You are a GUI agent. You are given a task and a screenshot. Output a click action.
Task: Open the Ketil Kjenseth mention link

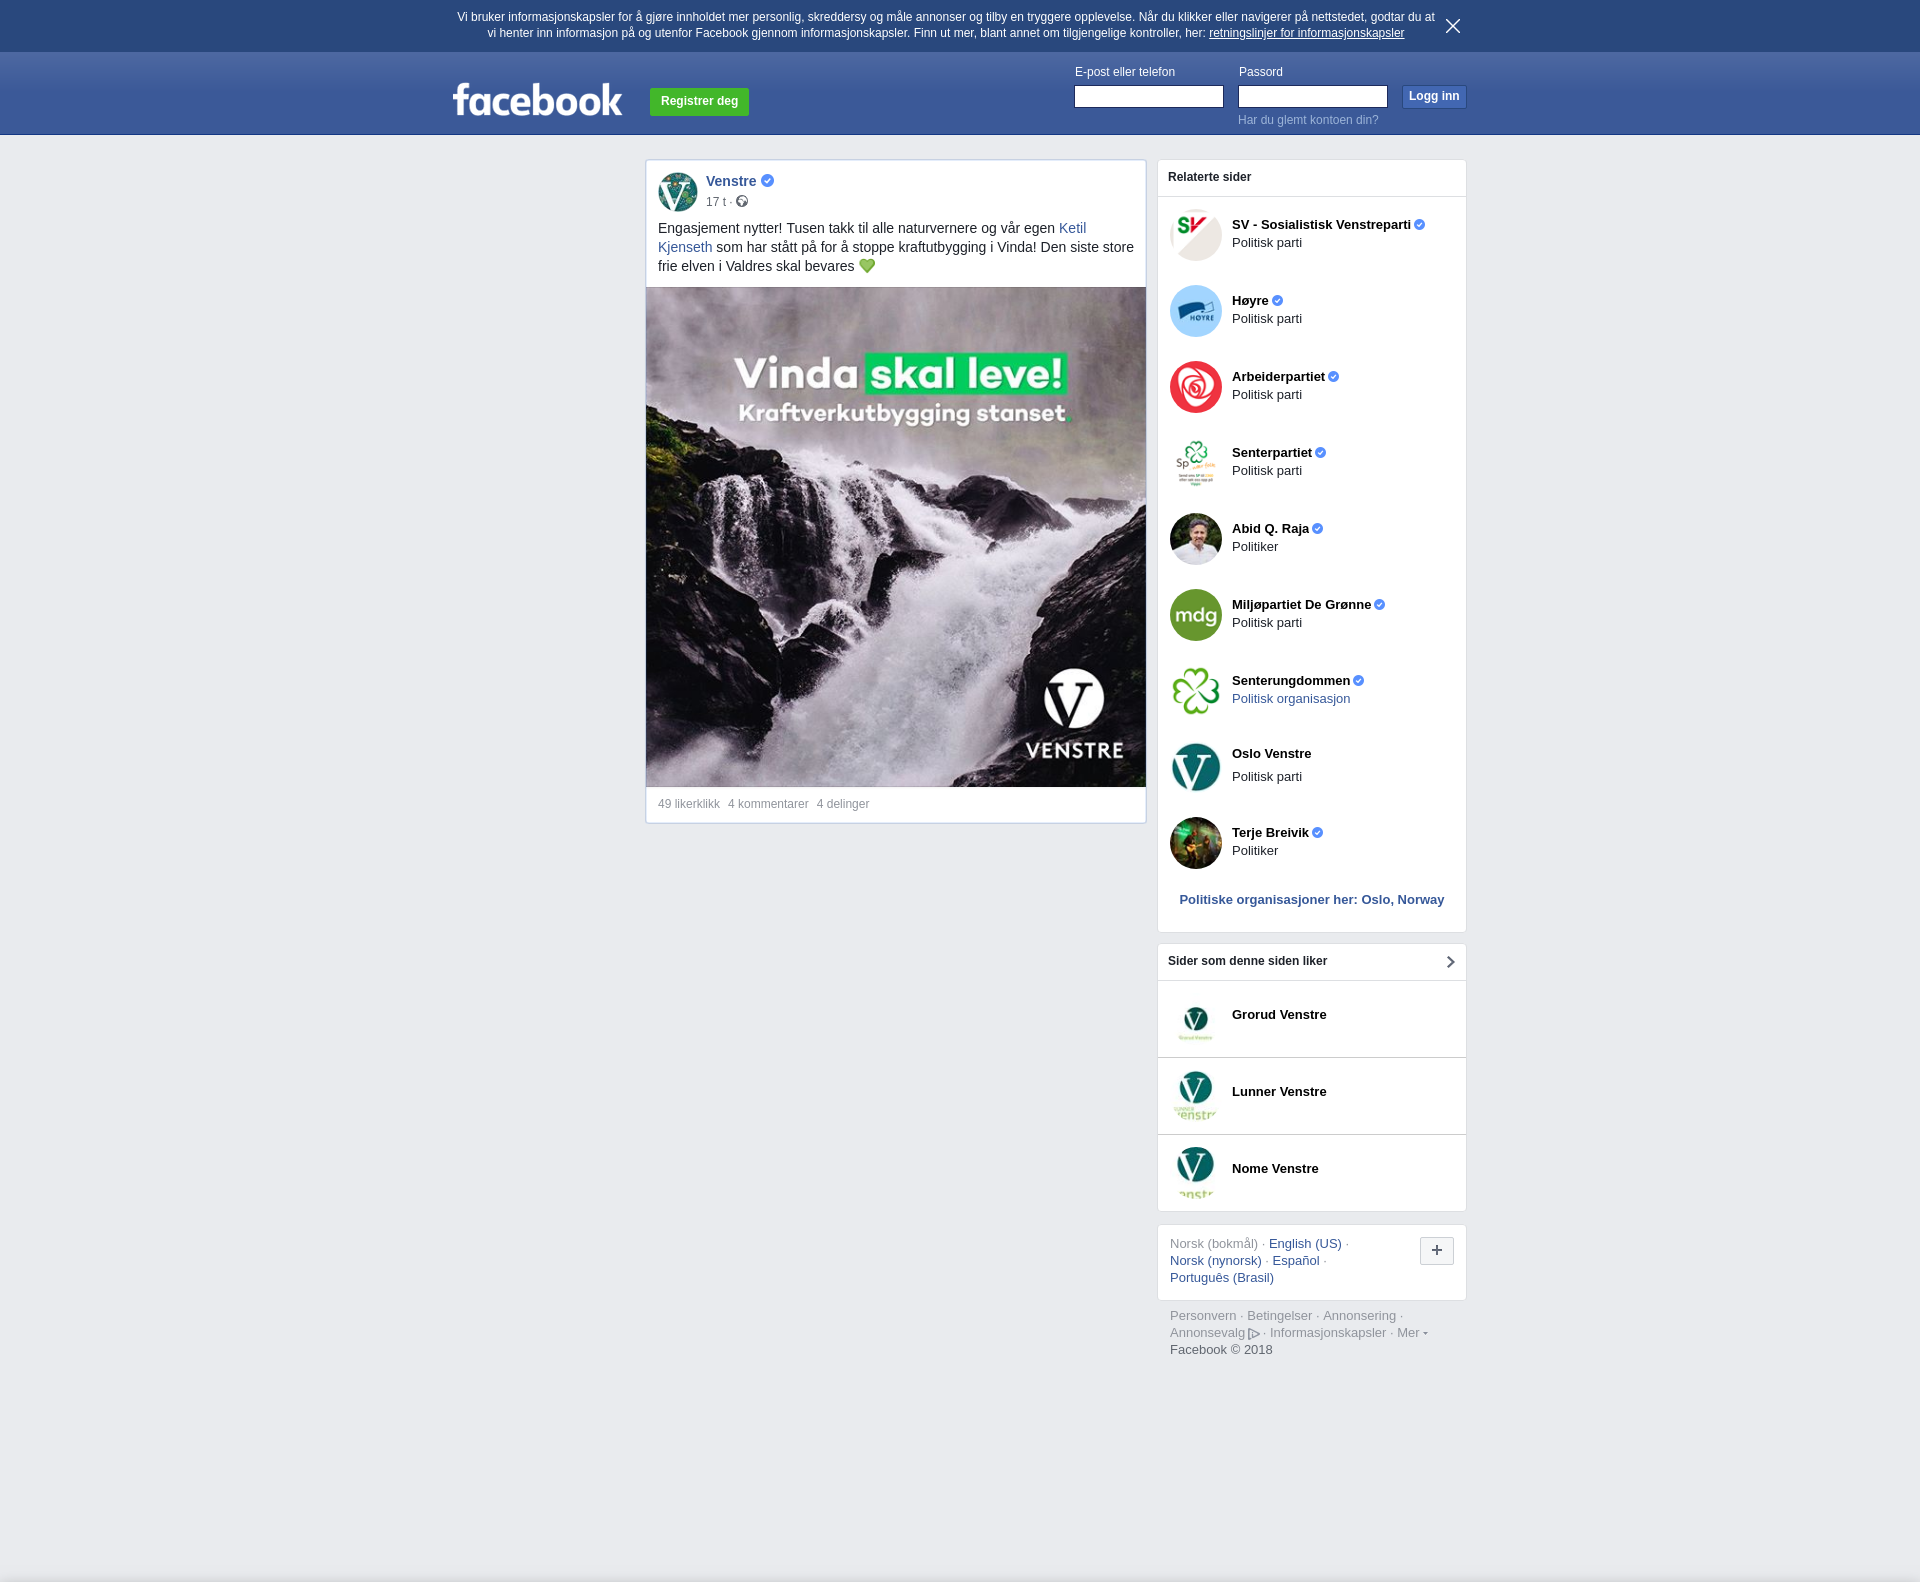tap(1072, 228)
